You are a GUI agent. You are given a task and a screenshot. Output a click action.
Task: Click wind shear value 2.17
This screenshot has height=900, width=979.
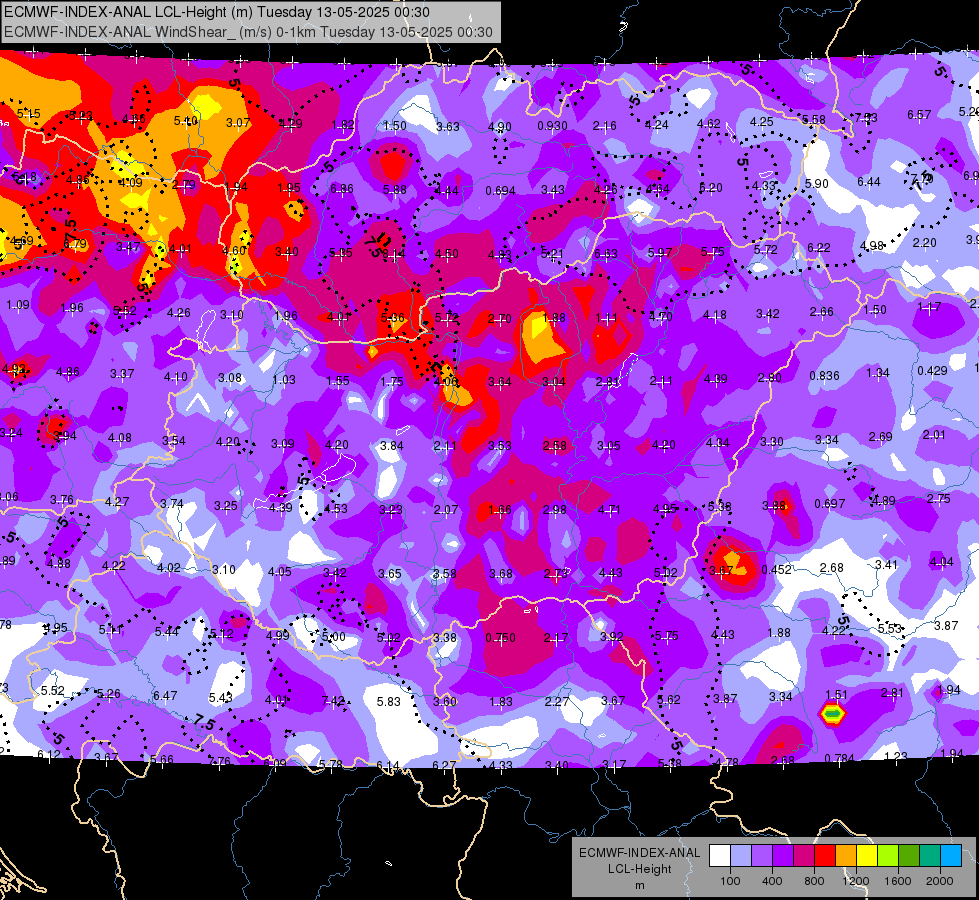[556, 638]
